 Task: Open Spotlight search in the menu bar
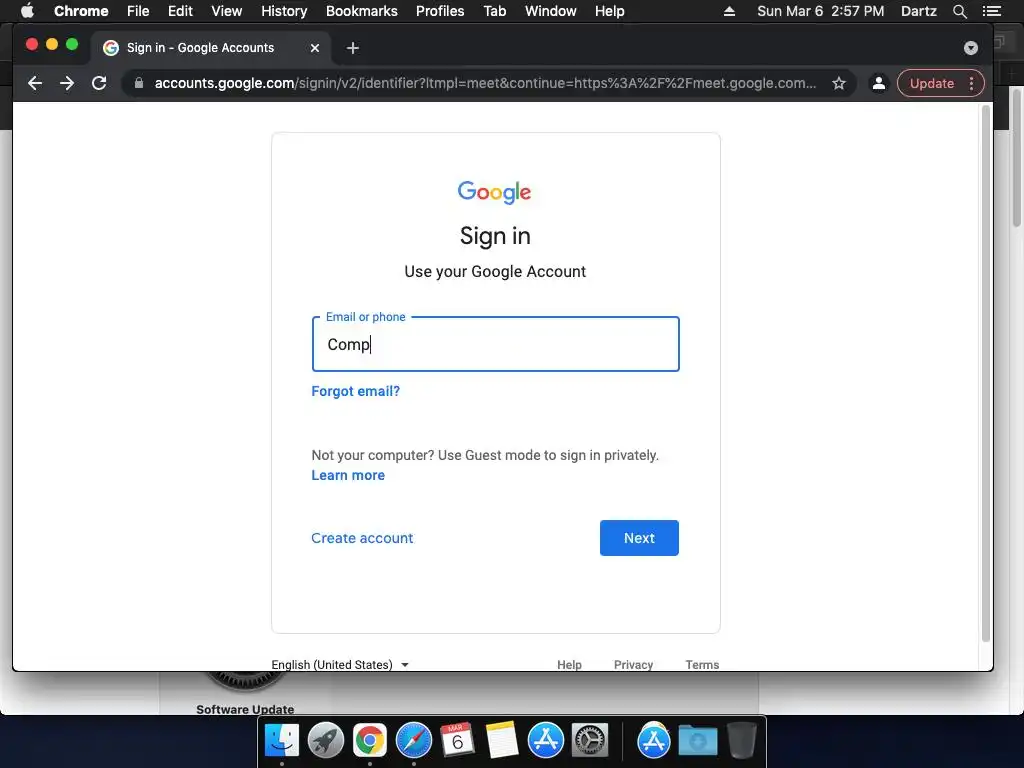(x=959, y=11)
